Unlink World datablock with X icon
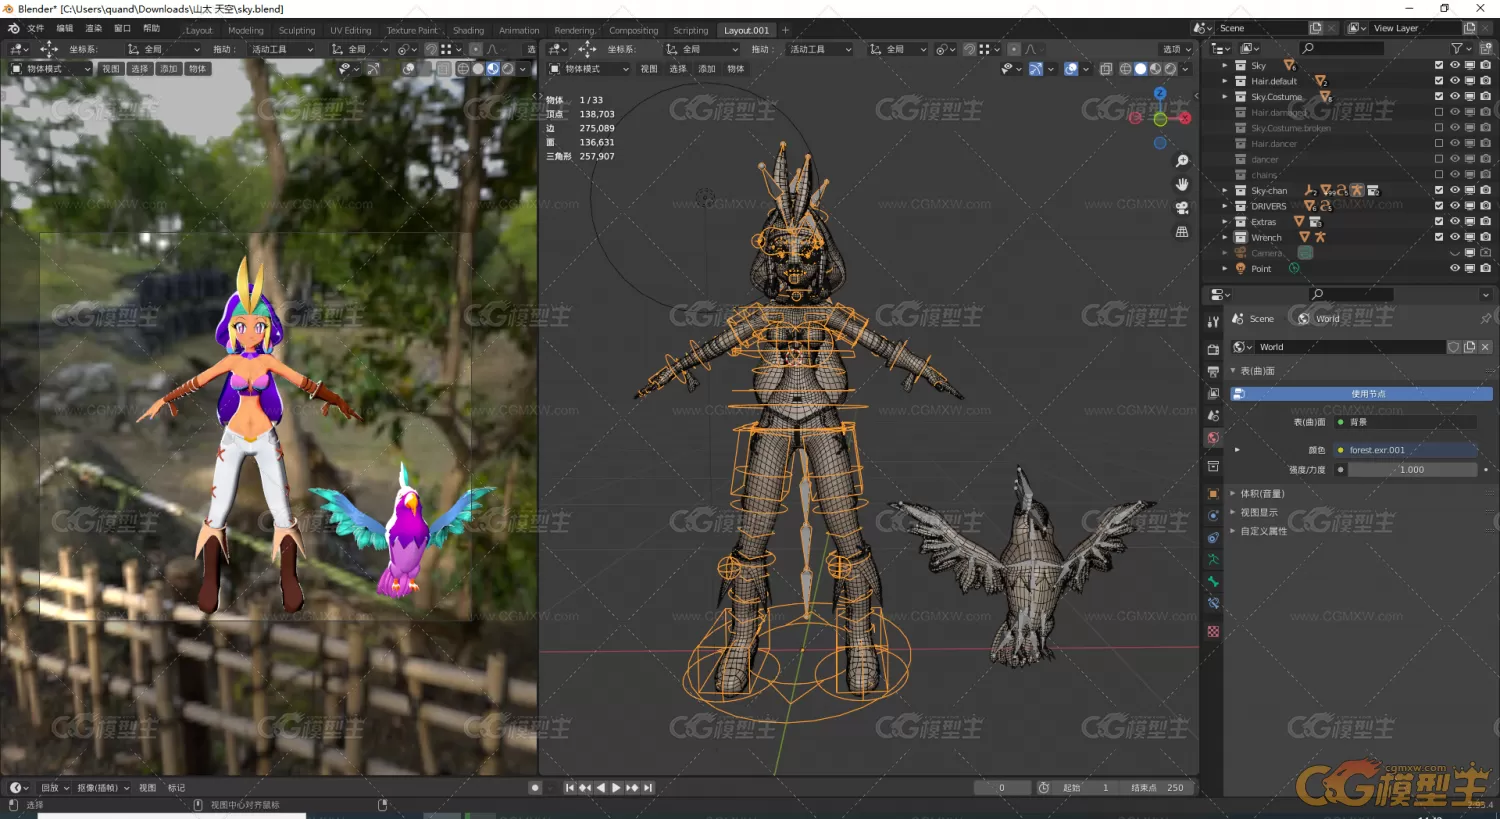 1485,347
